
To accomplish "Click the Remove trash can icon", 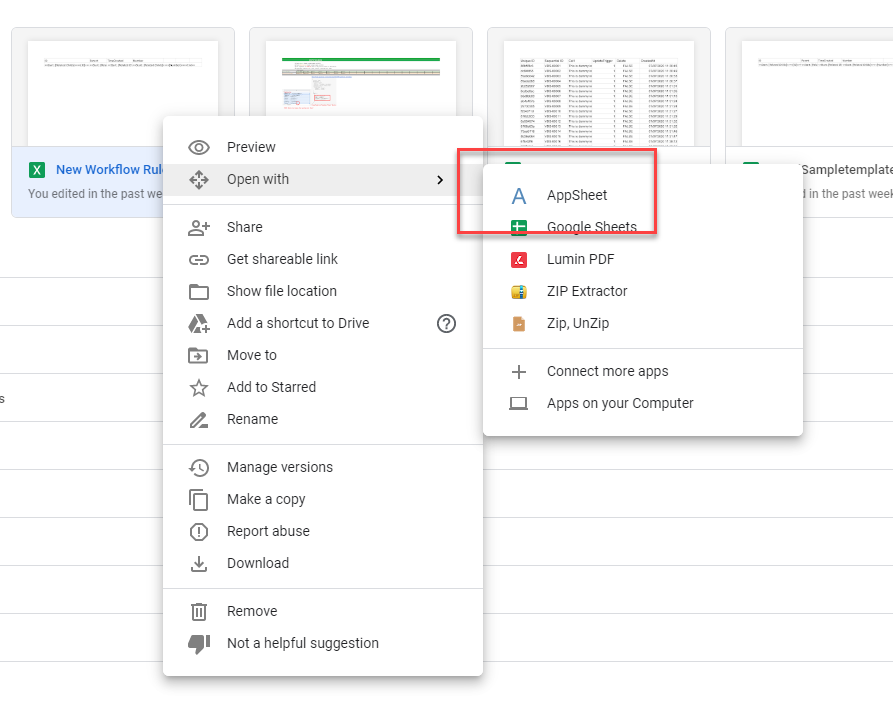I will 199,612.
